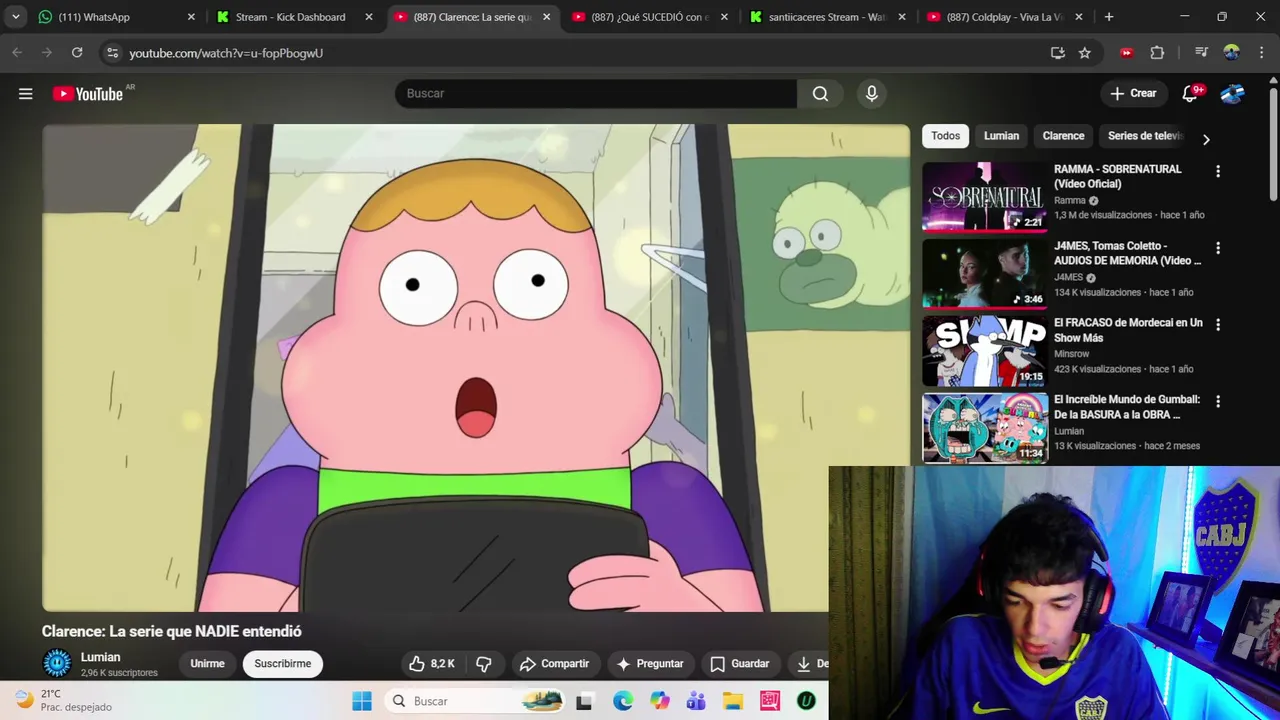1280x720 pixels.
Task: Switch to the Stream - Kick Dashboard tab
Action: 292,17
